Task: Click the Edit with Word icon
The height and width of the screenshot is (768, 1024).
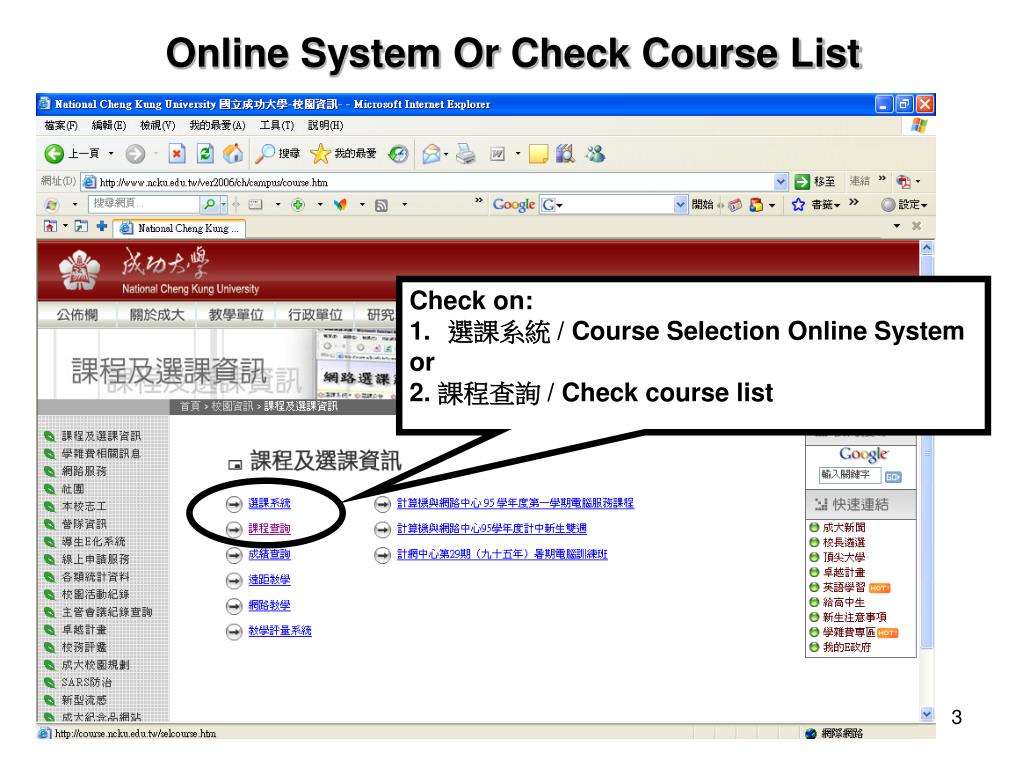Action: [498, 154]
